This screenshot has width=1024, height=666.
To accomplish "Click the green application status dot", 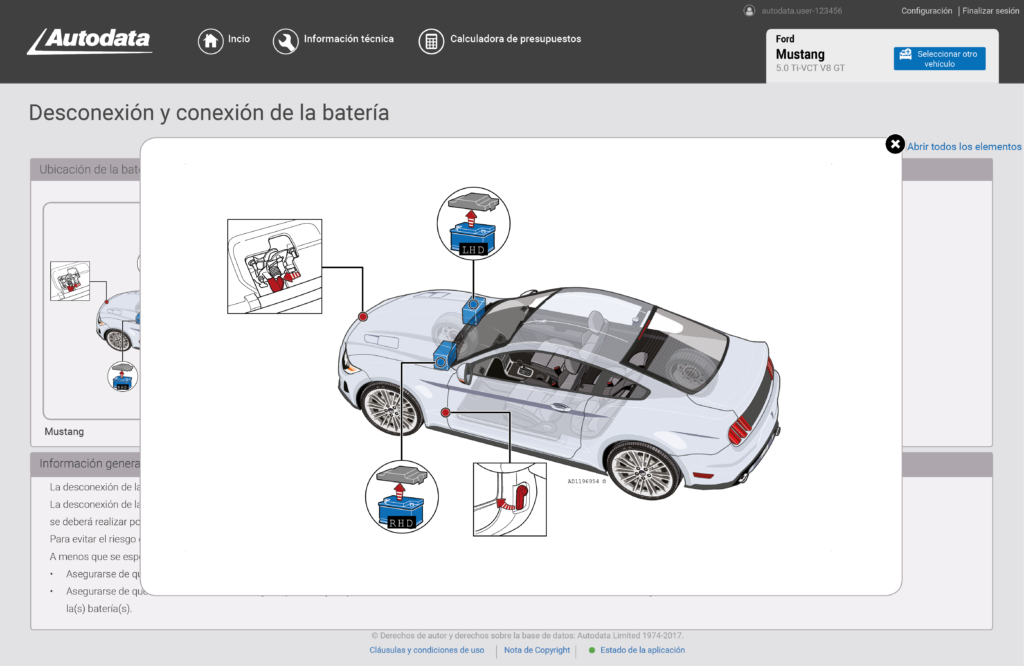I will tap(592, 650).
